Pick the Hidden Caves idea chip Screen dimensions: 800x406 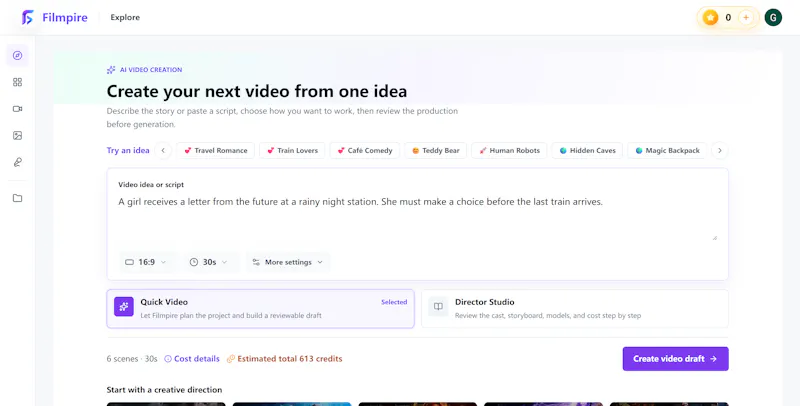pos(587,150)
